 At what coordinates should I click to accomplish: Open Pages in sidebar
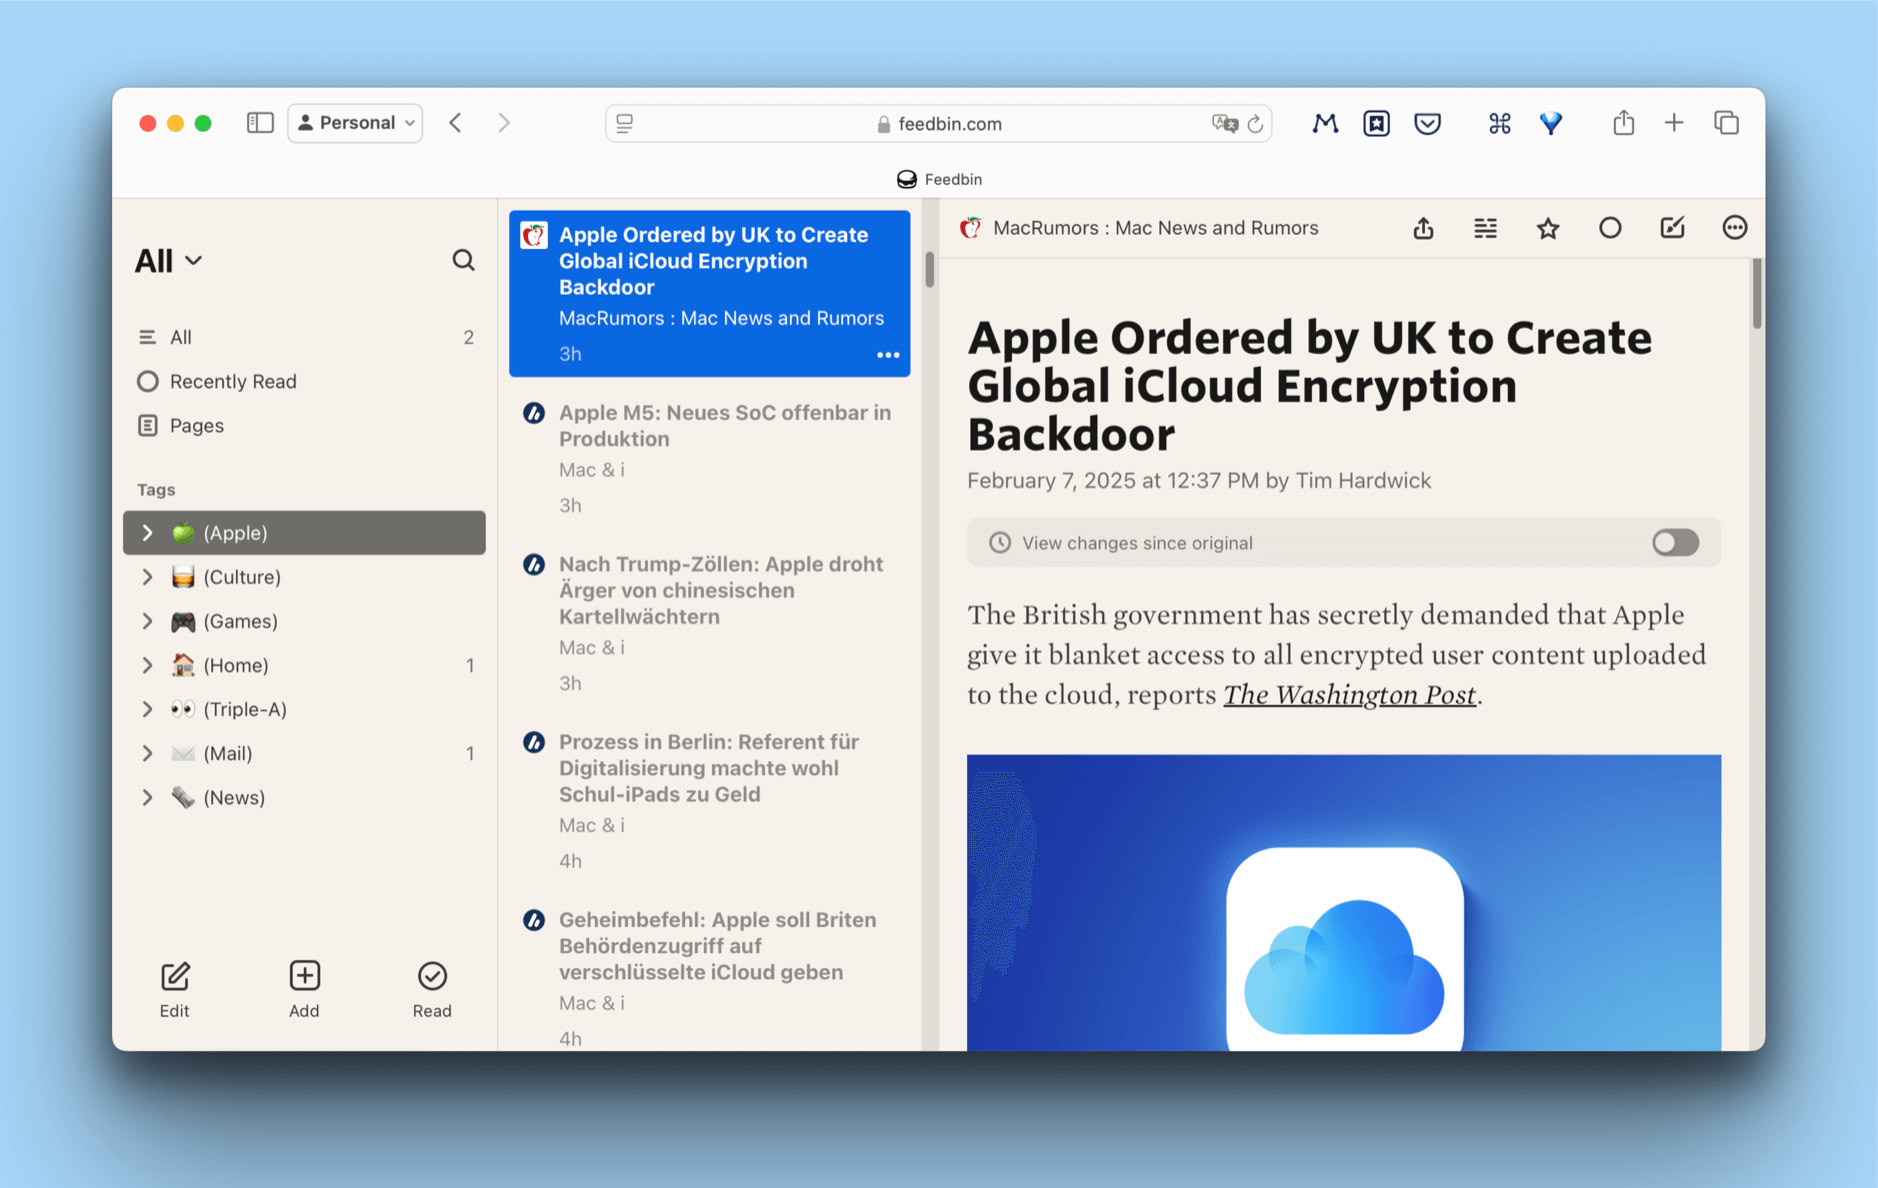pos(304,425)
